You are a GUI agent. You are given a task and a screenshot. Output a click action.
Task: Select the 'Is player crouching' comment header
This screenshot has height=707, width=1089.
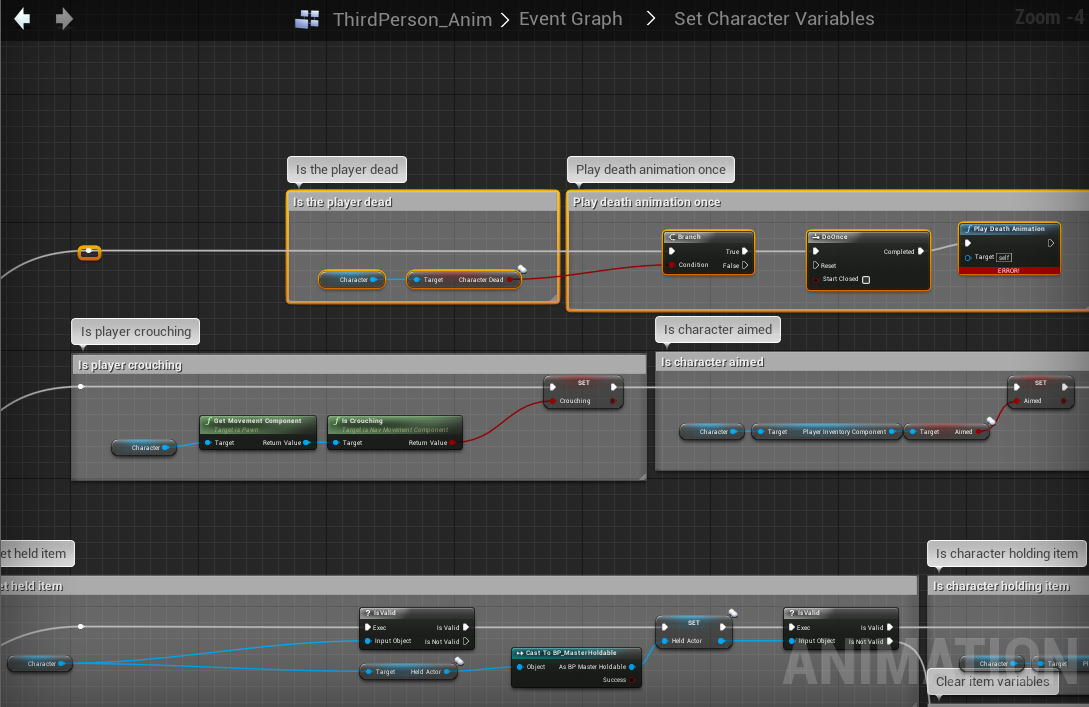coord(131,365)
